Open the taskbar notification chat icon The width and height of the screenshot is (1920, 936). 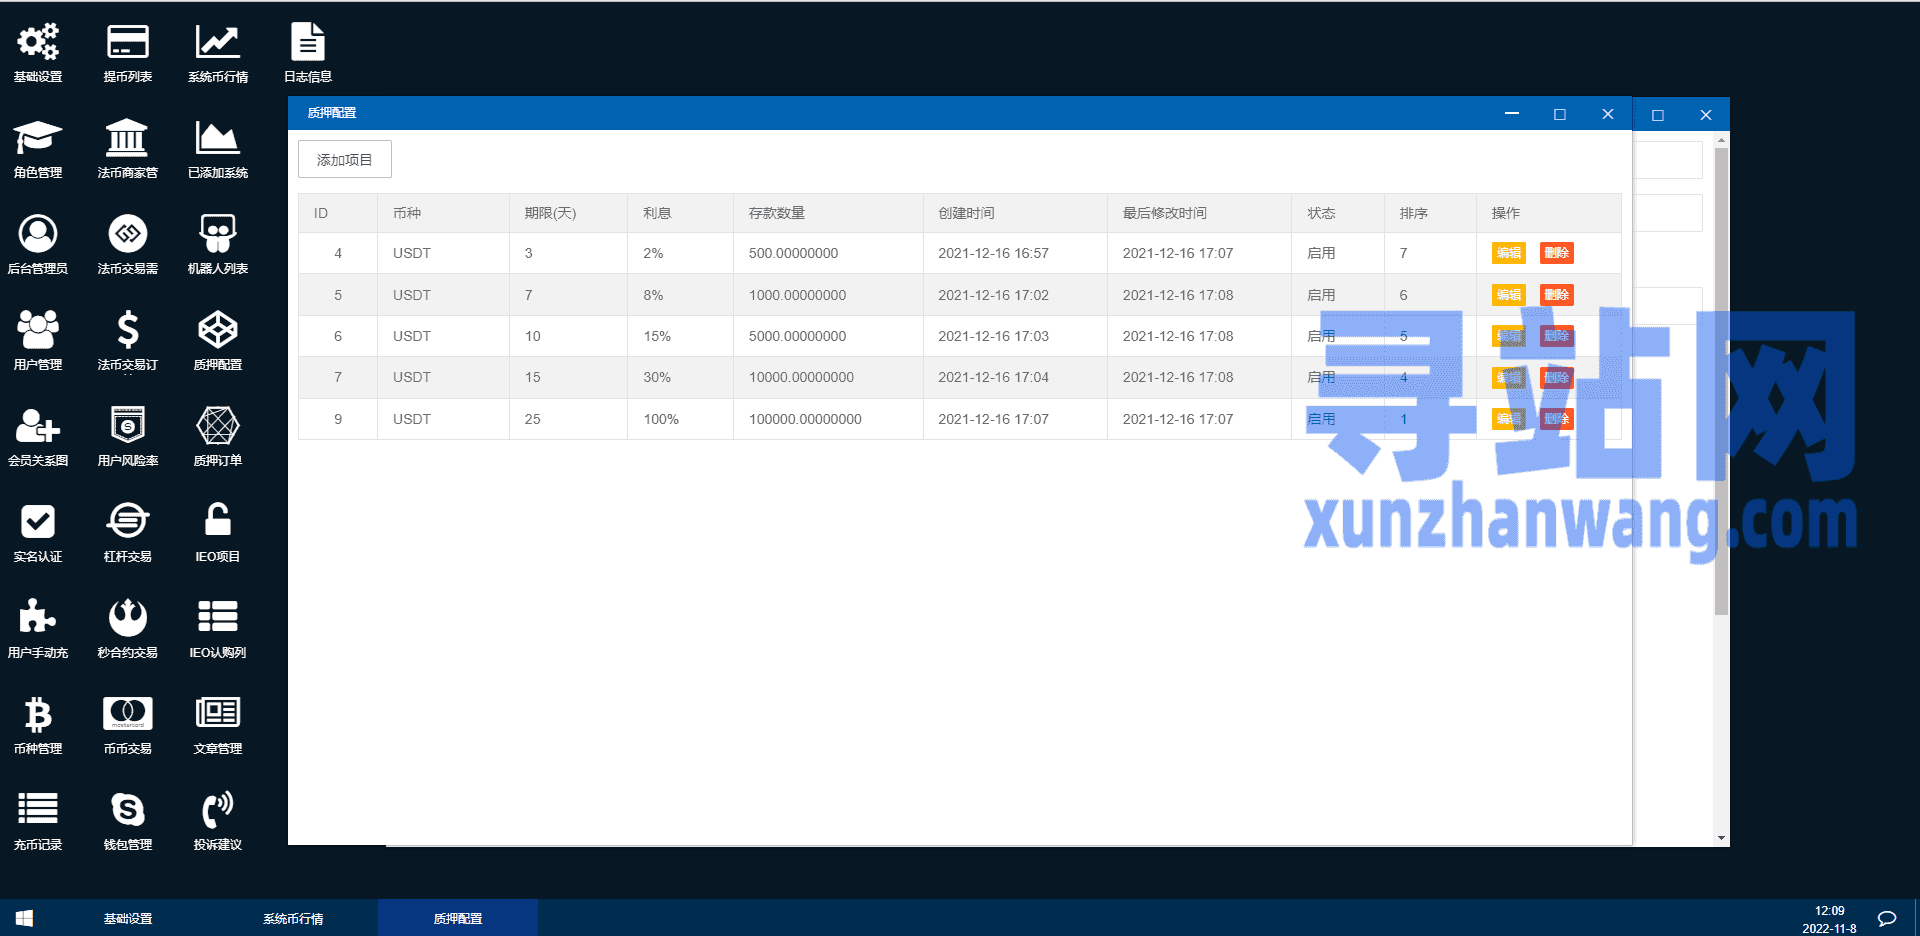click(x=1887, y=918)
